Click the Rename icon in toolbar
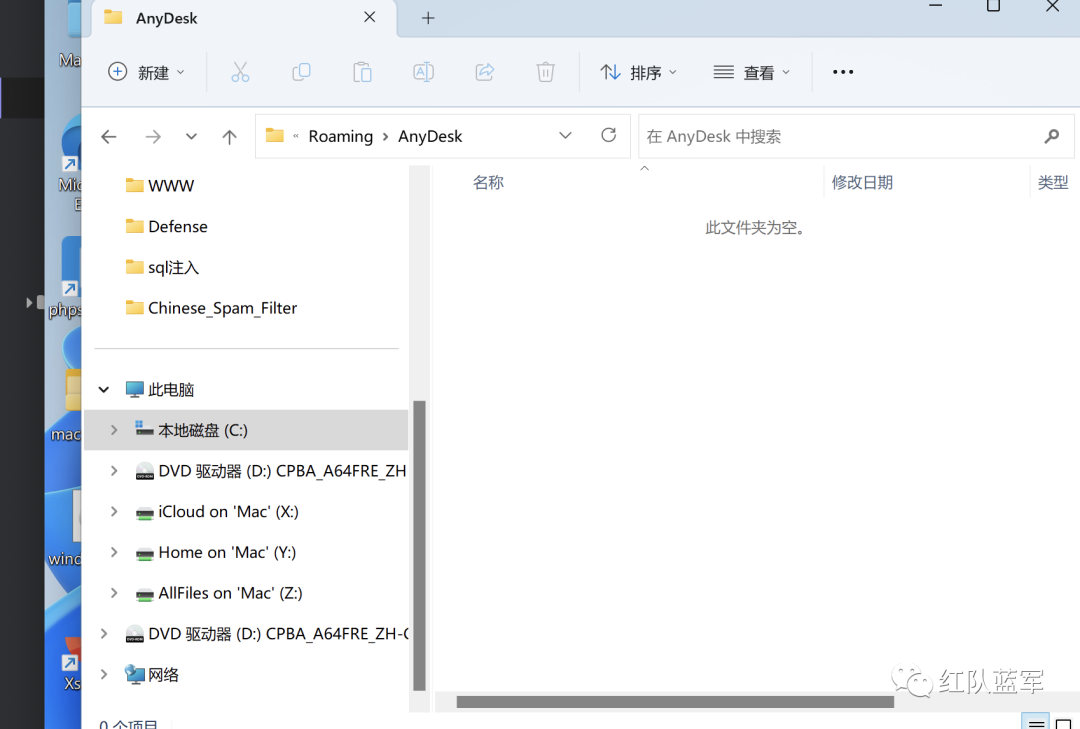The image size is (1080, 729). coord(423,72)
